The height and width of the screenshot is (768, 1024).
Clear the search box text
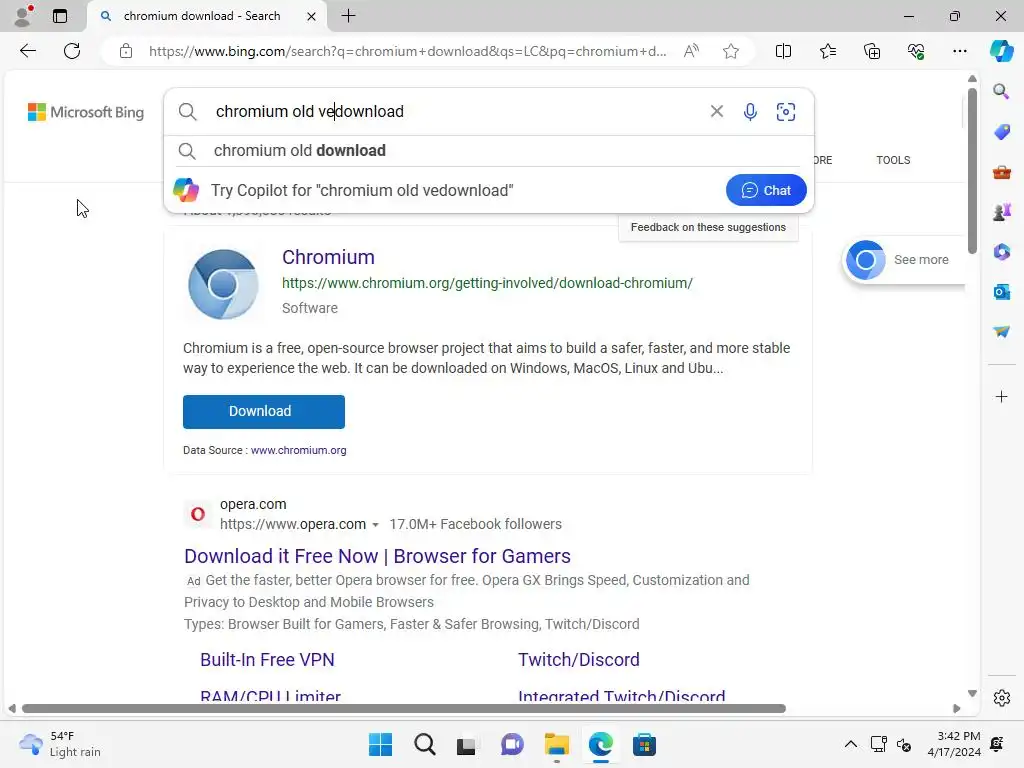tap(716, 112)
